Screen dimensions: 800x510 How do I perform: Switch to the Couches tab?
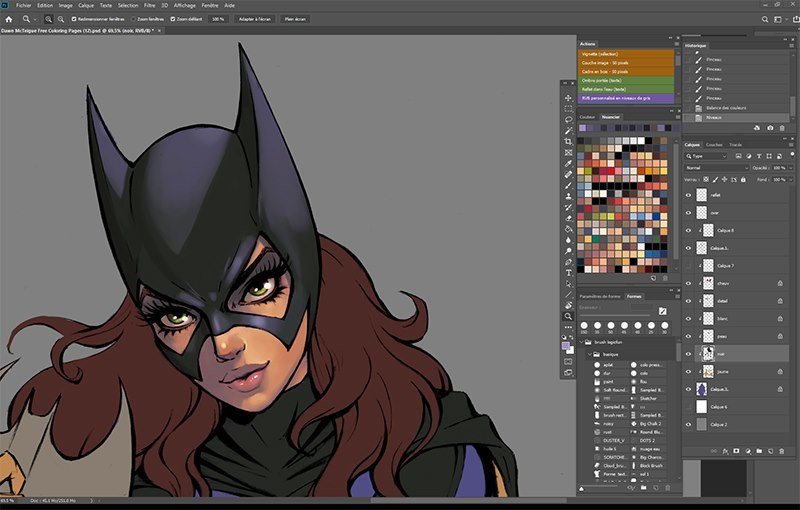714,145
